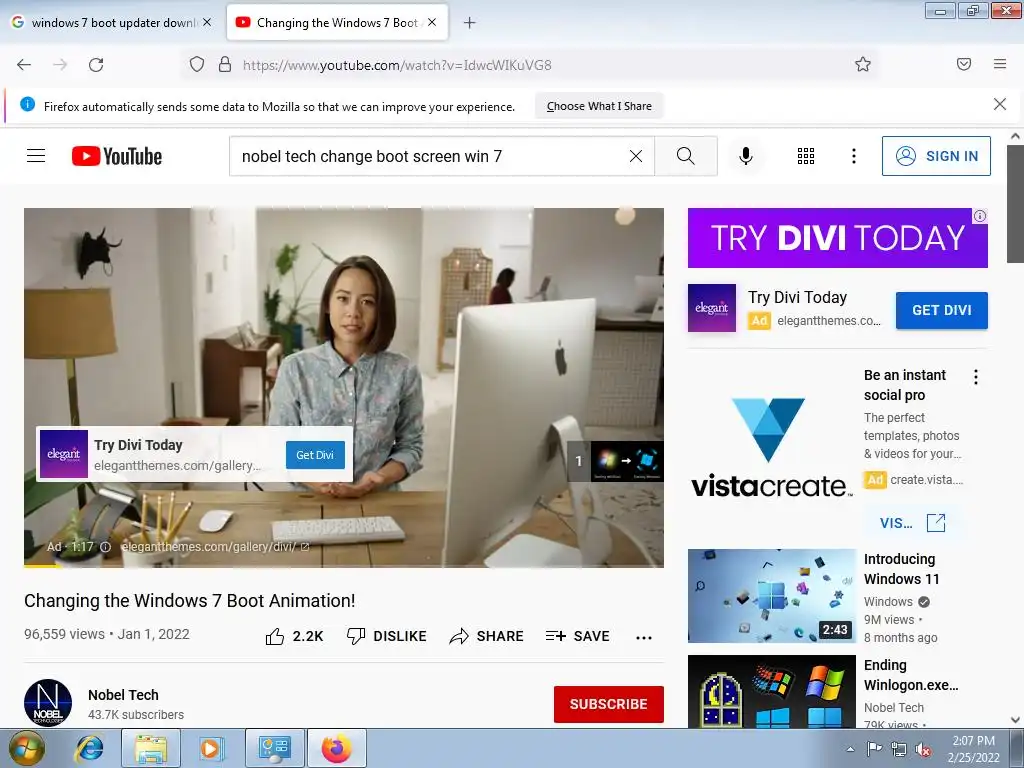1024x768 pixels.
Task: Launch Internet Explorer from taskbar
Action: 89,748
